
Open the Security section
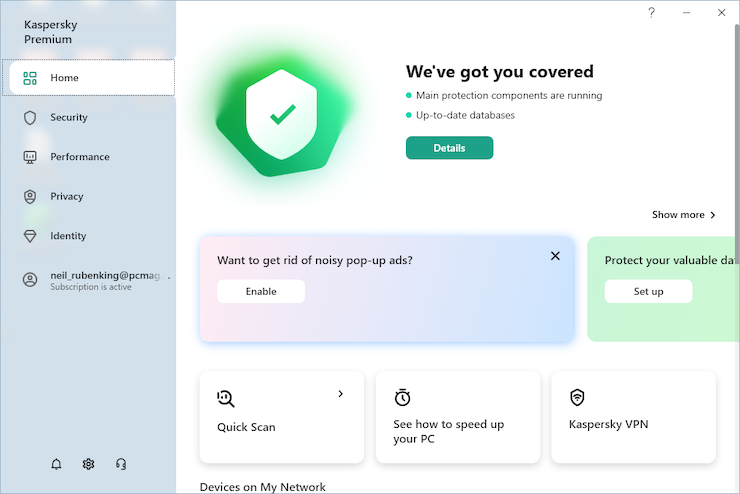click(88, 117)
